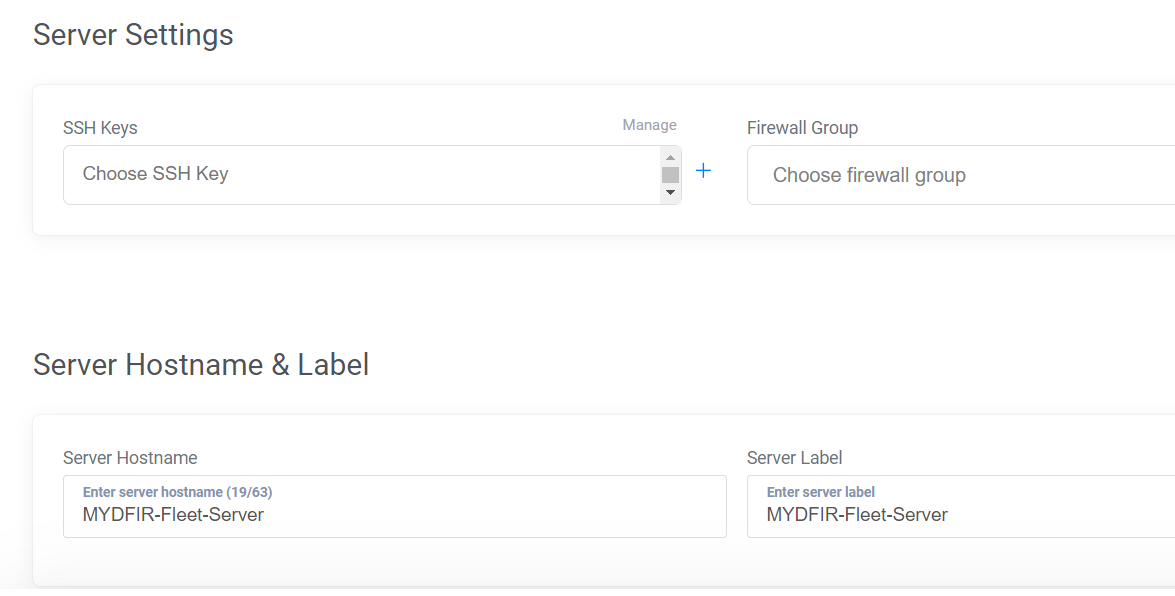The height and width of the screenshot is (596, 1175).
Task: Open the Choose firewall group dropdown
Action: point(961,175)
